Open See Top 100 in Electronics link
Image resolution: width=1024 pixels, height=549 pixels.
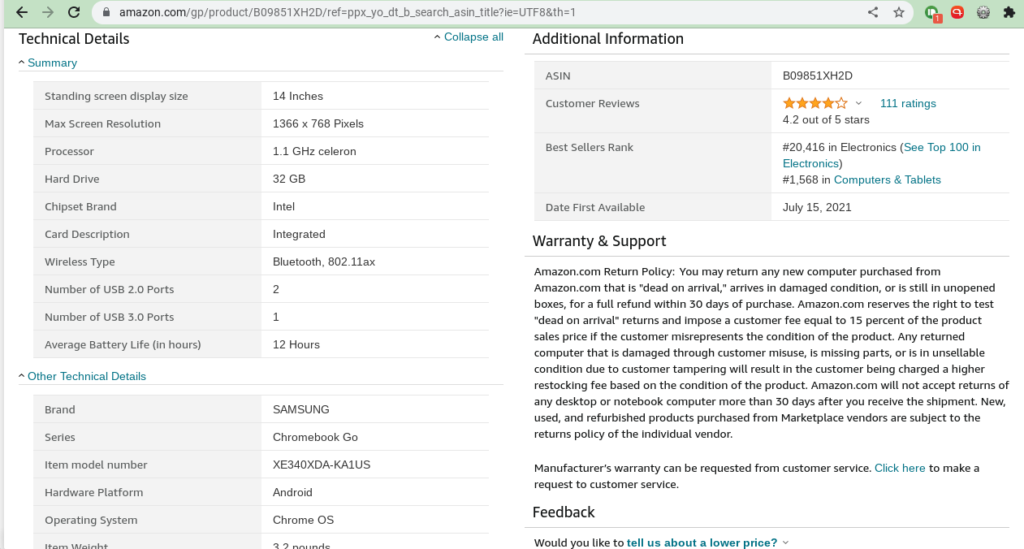click(882, 155)
